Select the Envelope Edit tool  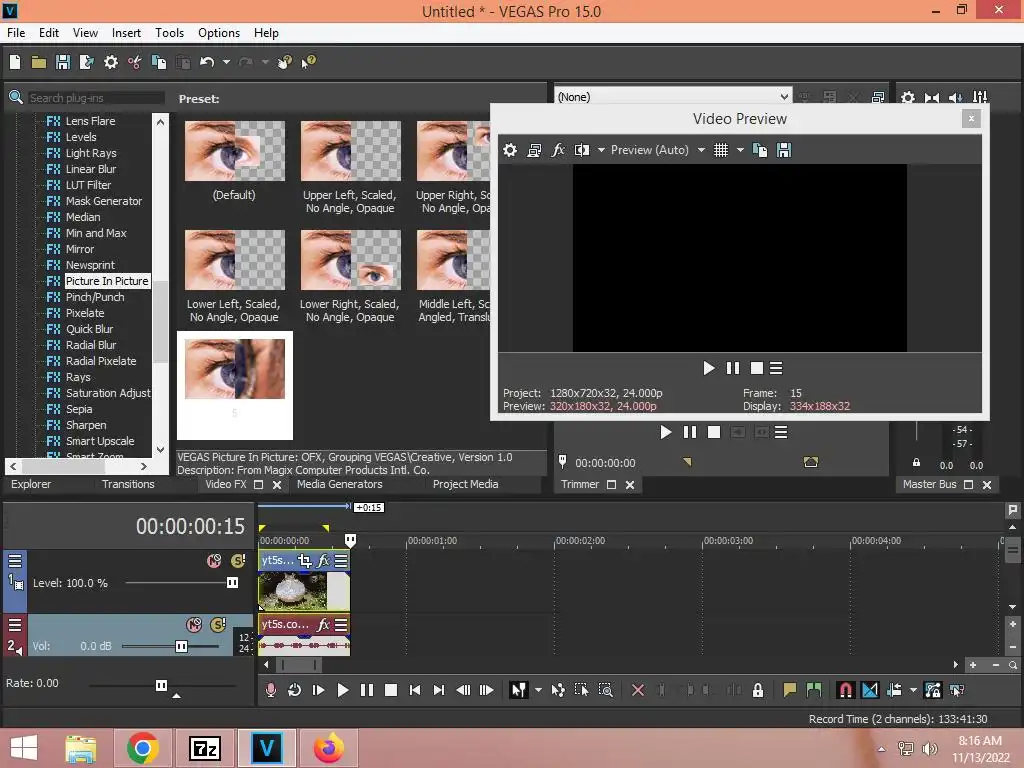point(558,690)
